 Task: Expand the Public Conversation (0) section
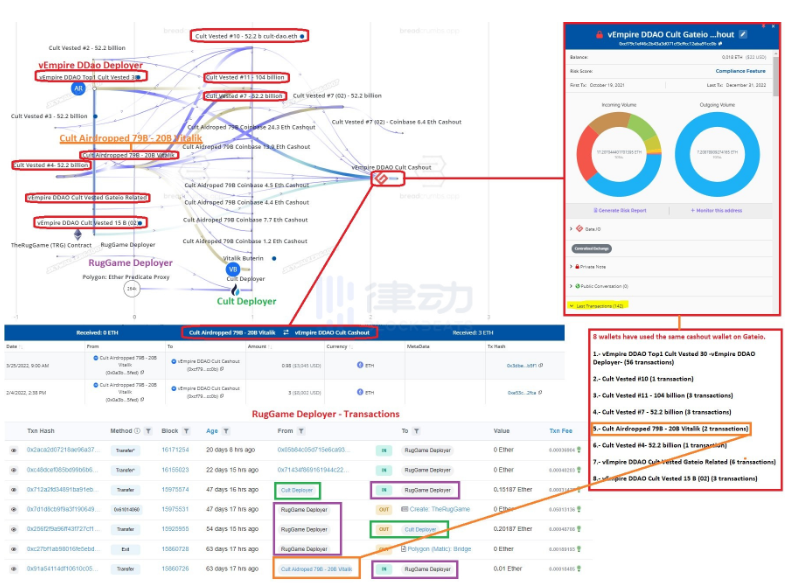[x=571, y=286]
